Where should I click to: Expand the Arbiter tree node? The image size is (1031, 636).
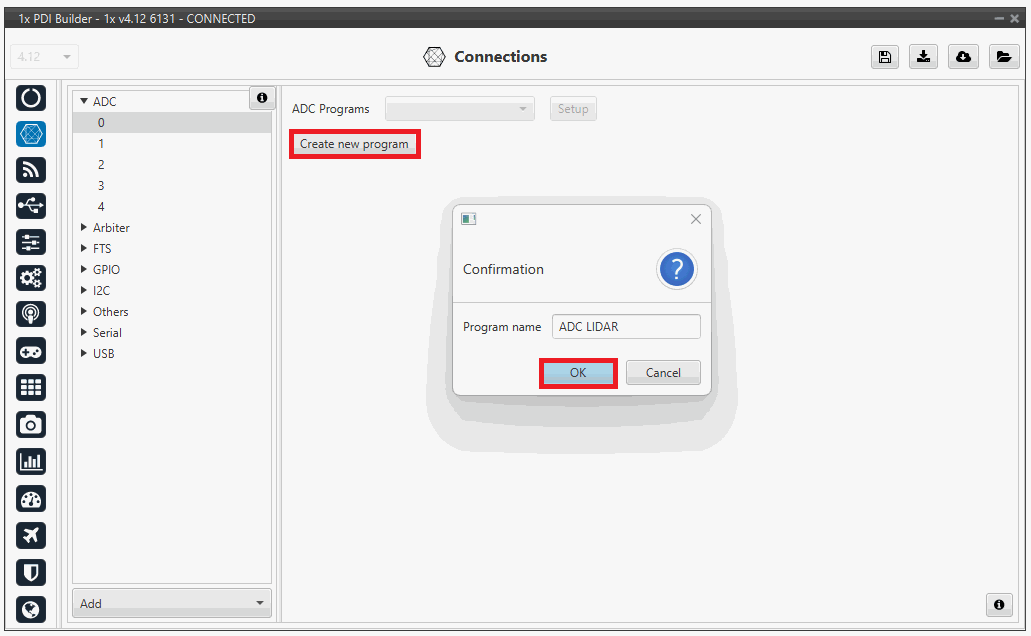(84, 228)
